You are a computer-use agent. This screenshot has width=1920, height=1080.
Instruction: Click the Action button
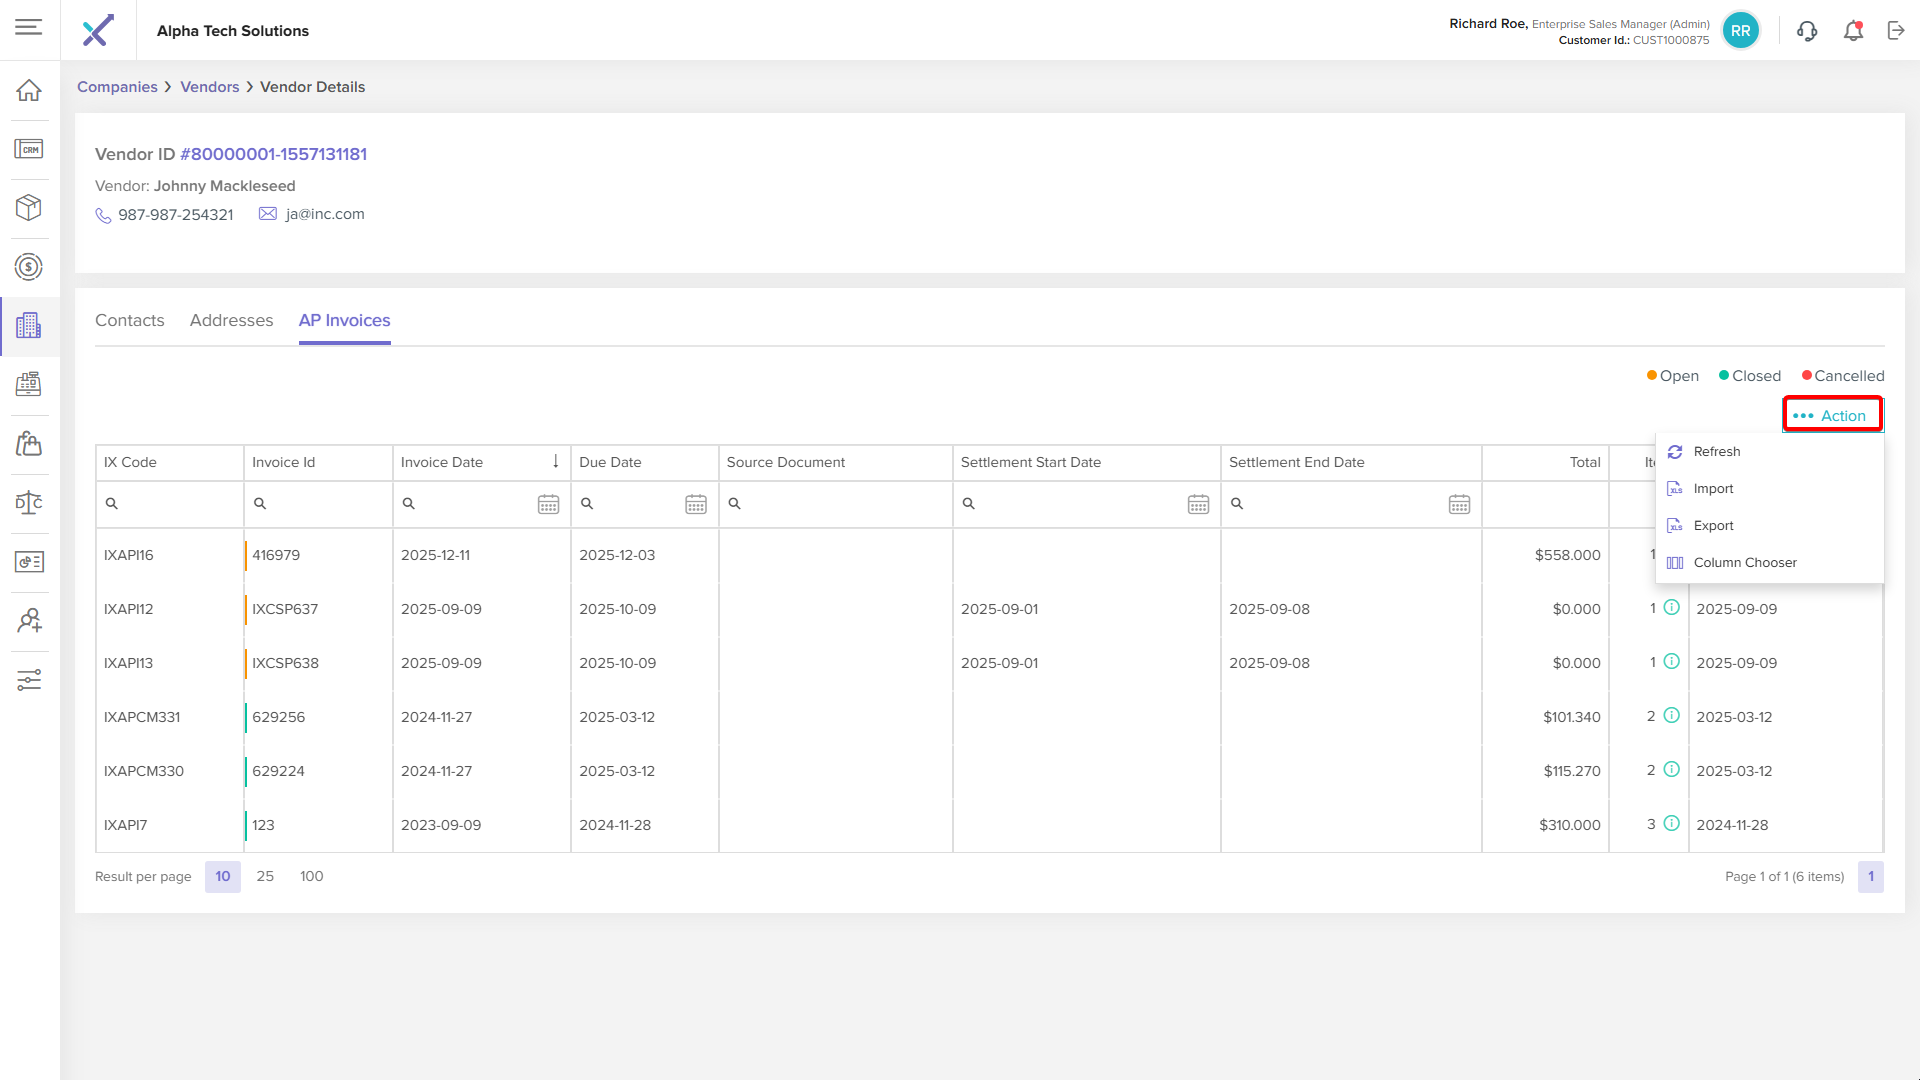pos(1832,415)
